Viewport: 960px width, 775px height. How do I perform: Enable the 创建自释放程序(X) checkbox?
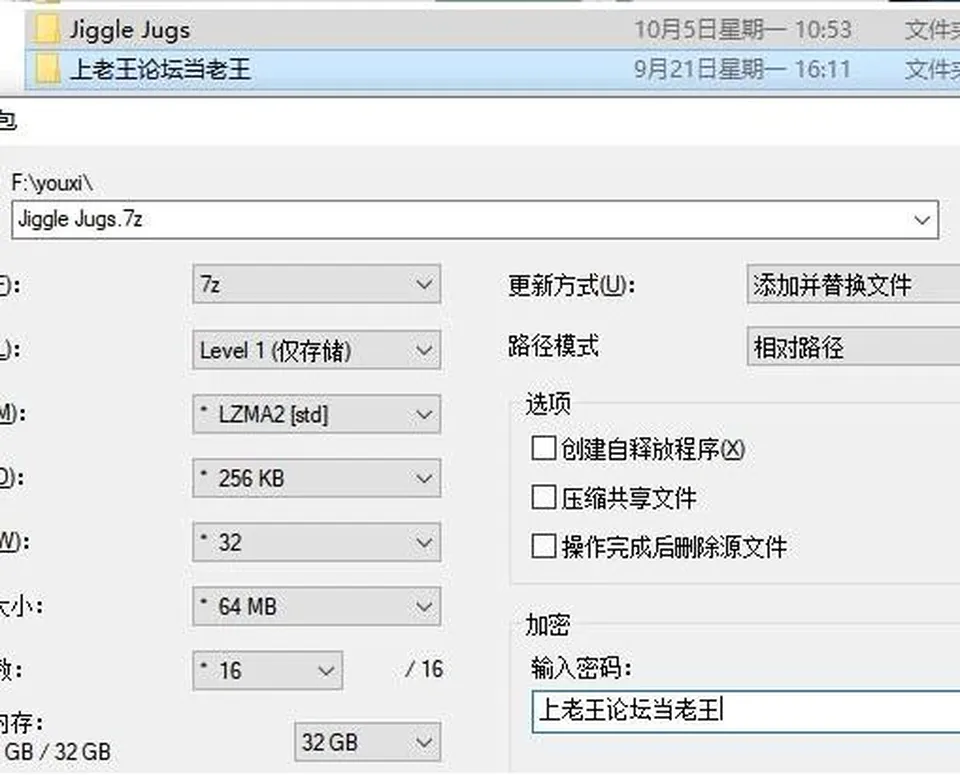pyautogui.click(x=544, y=448)
